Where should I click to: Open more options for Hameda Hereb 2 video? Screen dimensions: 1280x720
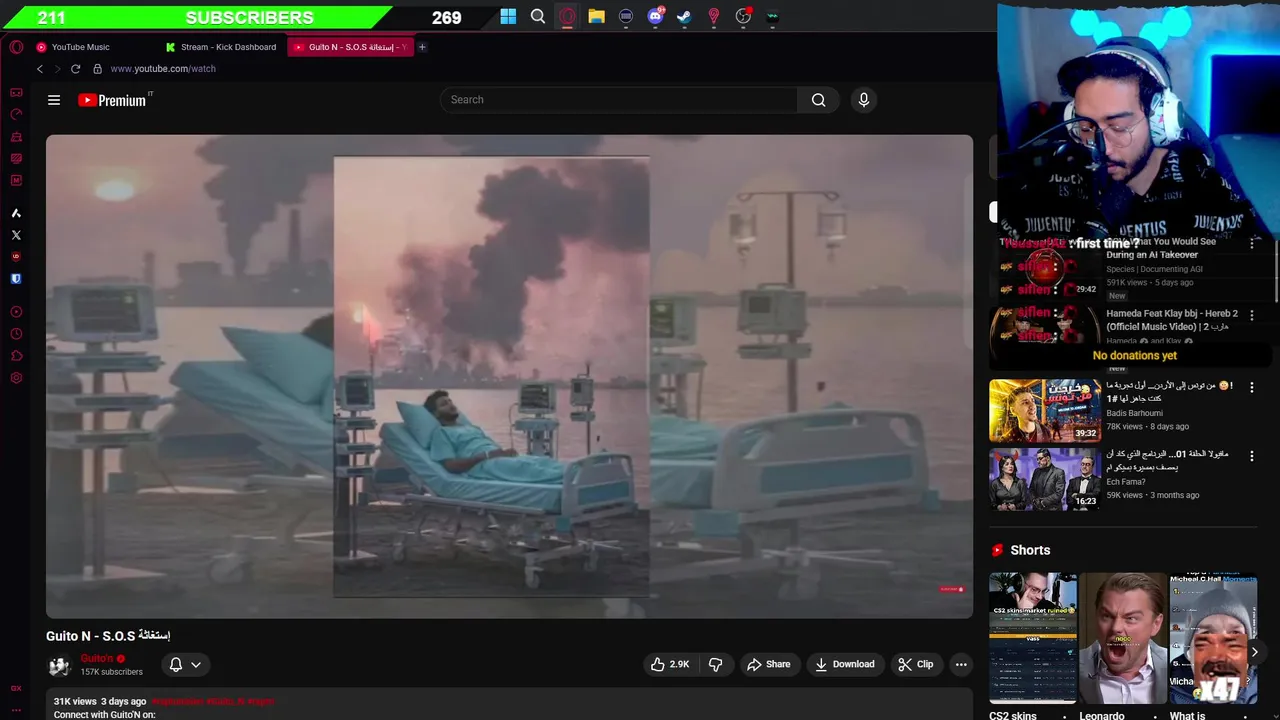click(1251, 315)
